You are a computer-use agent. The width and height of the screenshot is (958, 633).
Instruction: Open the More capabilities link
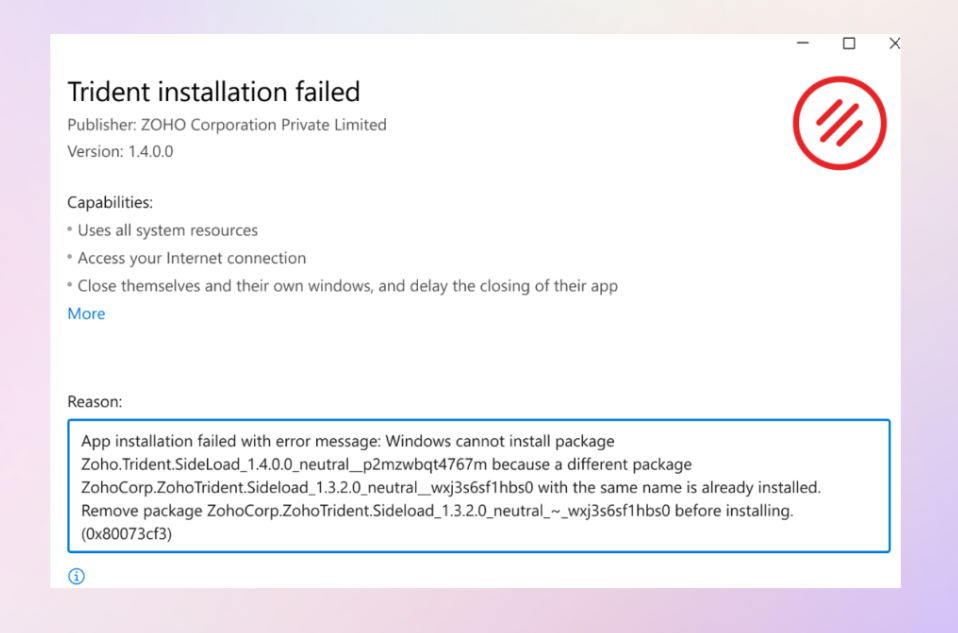[86, 314]
